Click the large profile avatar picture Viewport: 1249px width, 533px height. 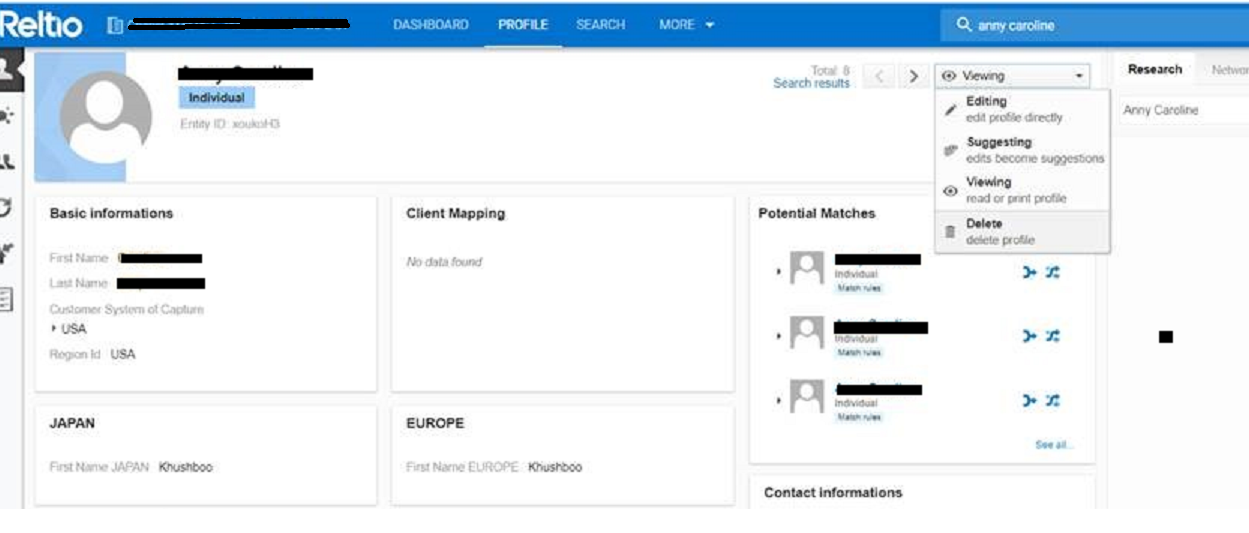point(105,117)
